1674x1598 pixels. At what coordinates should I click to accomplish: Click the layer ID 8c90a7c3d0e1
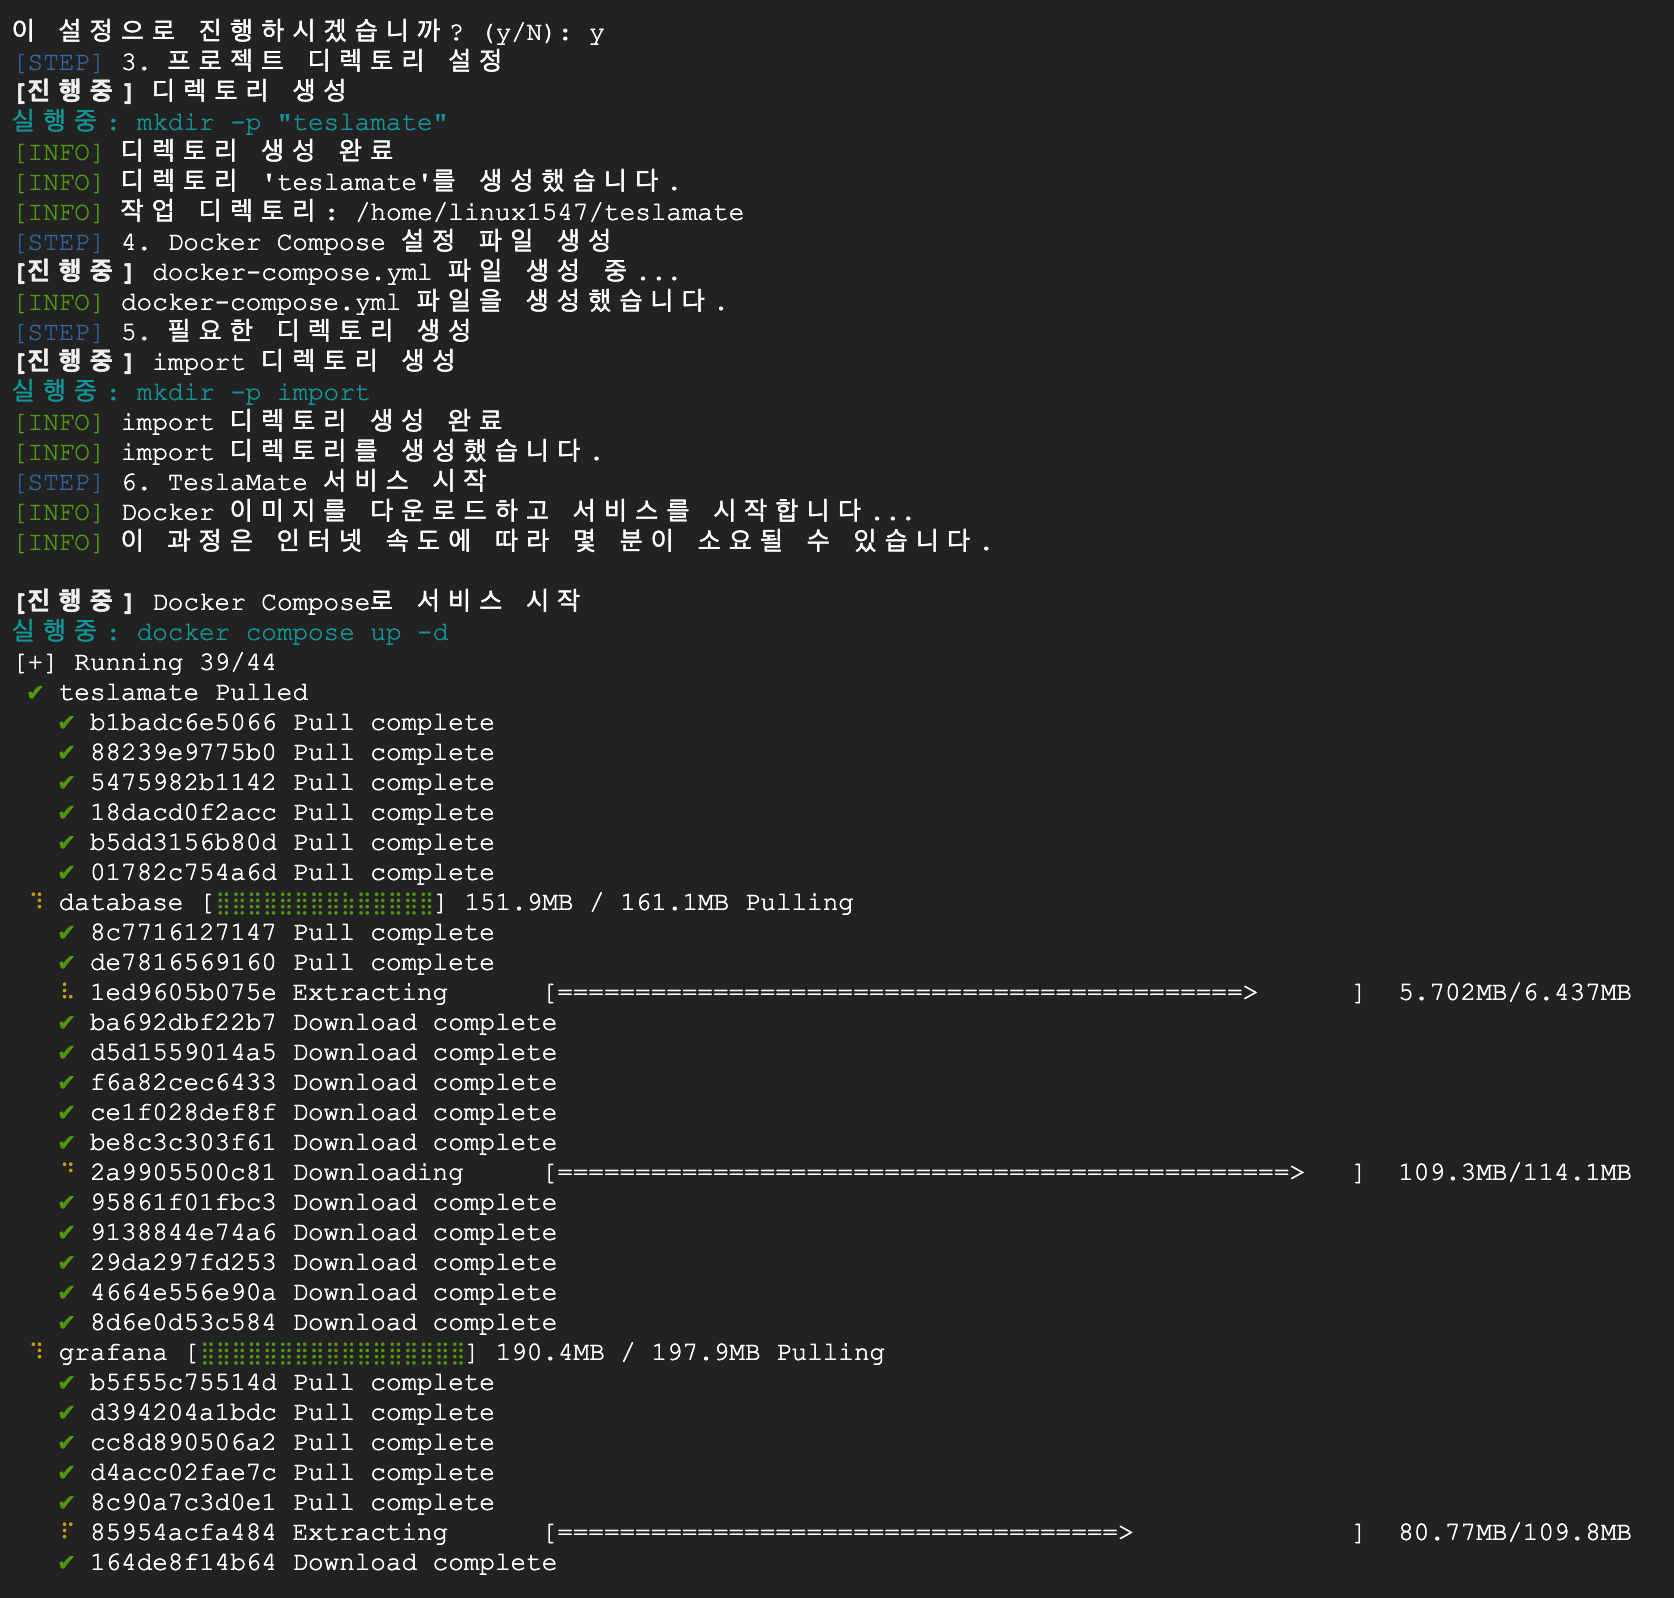pos(183,1503)
